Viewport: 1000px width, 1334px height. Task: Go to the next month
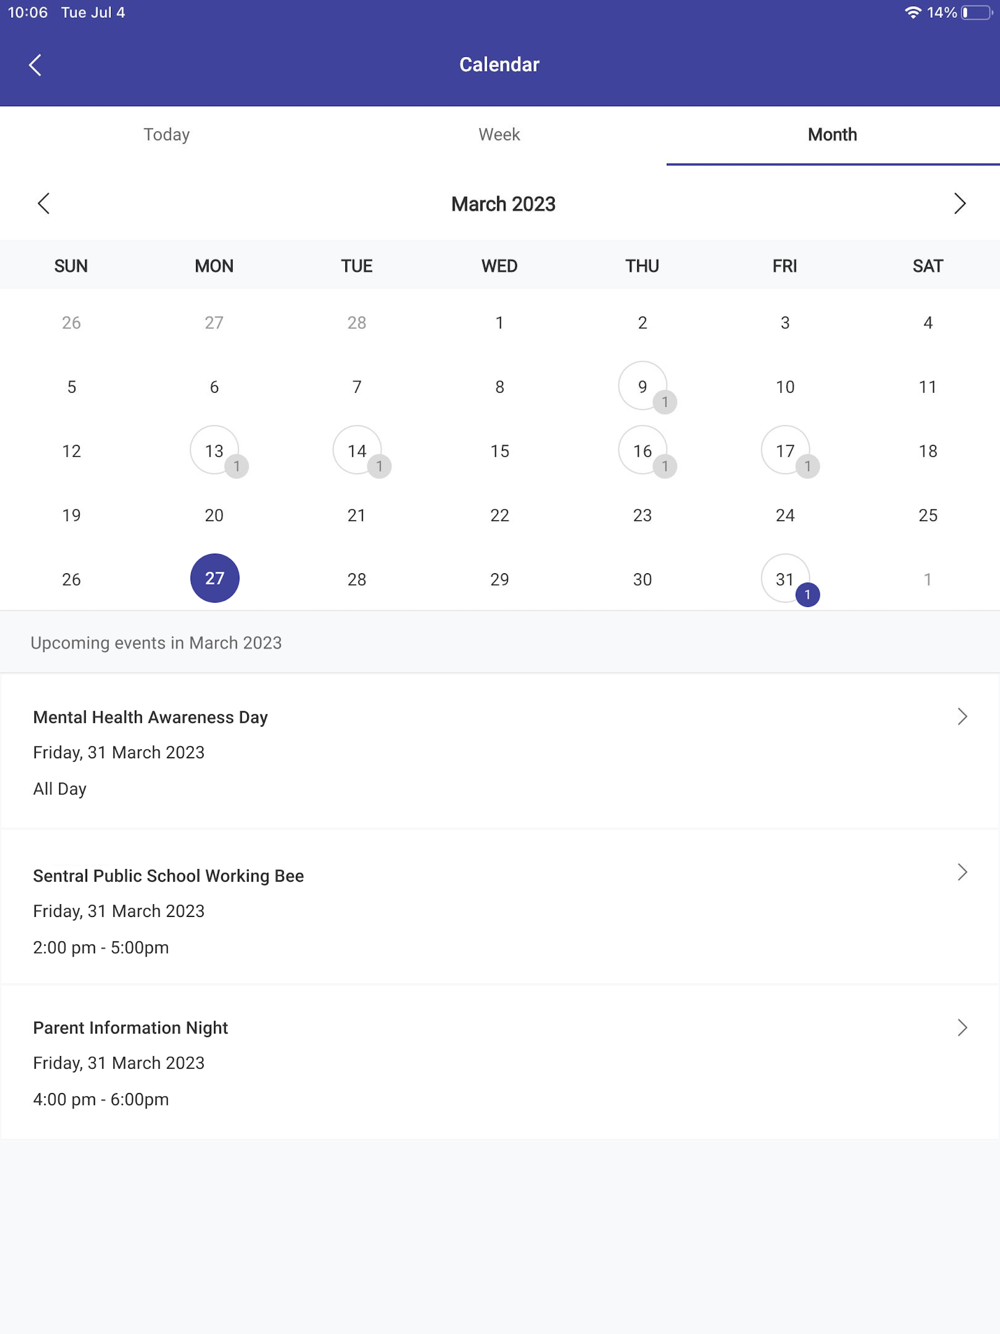coord(959,204)
